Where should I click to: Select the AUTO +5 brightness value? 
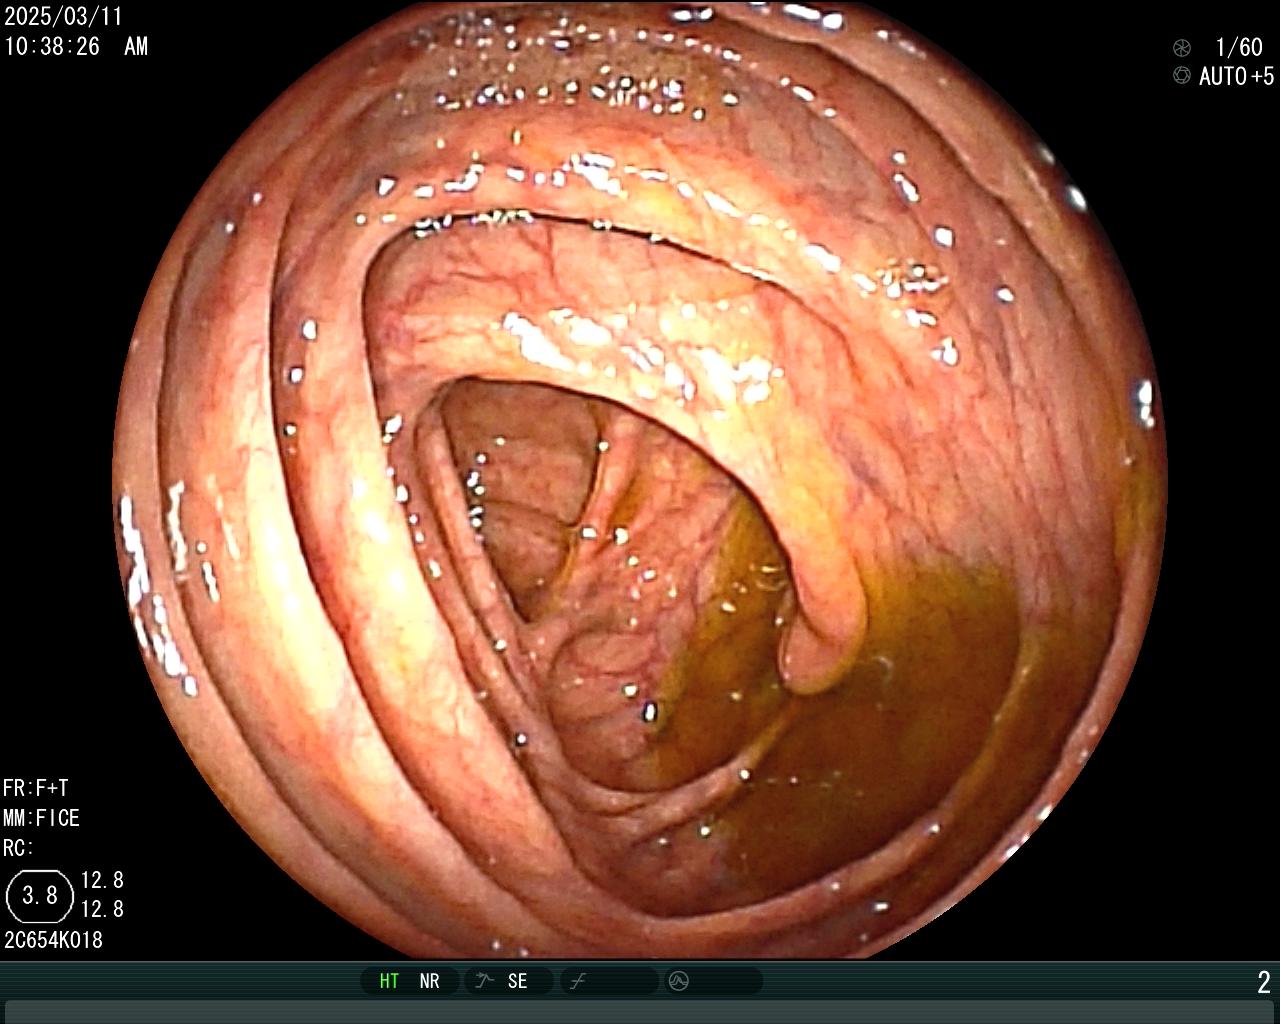[x=1237, y=76]
